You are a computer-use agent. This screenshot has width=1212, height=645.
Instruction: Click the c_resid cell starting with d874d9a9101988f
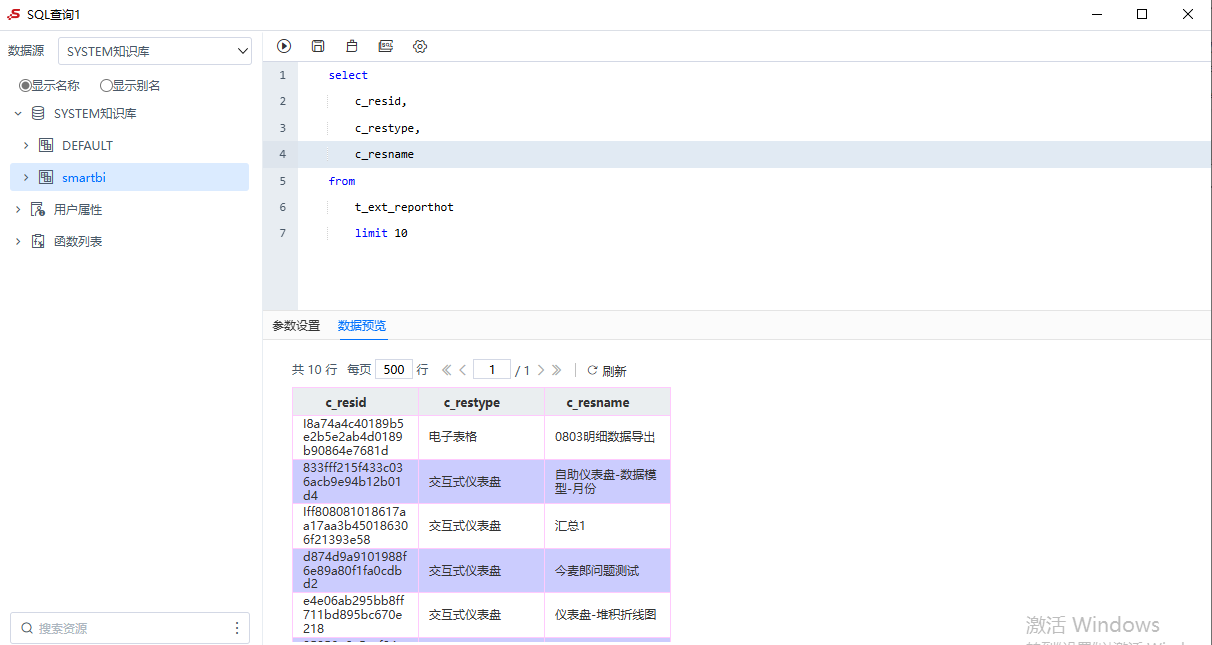click(356, 570)
